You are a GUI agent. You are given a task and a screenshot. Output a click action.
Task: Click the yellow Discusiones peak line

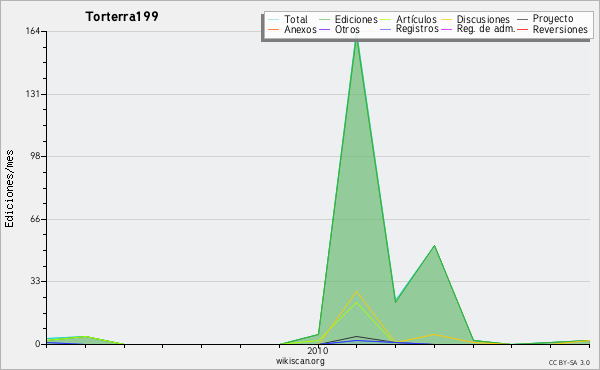pos(356,292)
